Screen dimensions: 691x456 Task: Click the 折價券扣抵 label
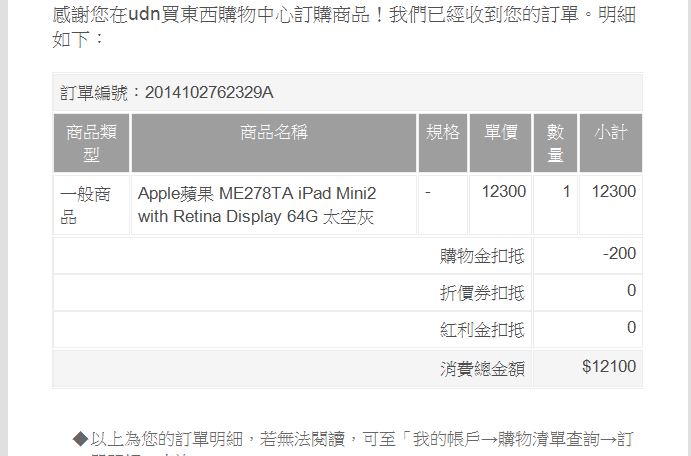482,293
